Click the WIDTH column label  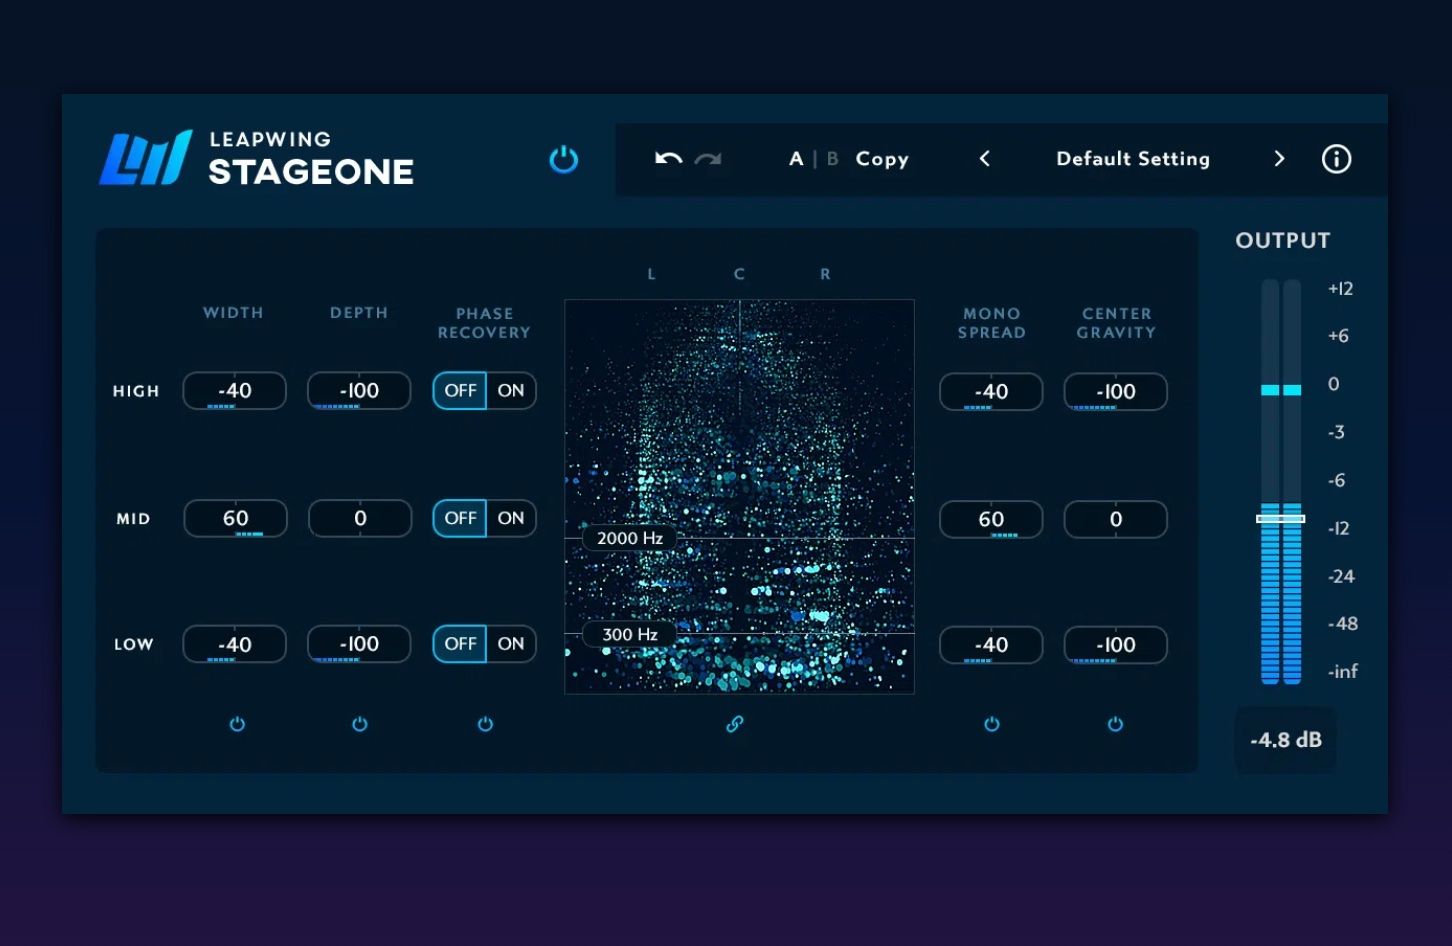233,313
